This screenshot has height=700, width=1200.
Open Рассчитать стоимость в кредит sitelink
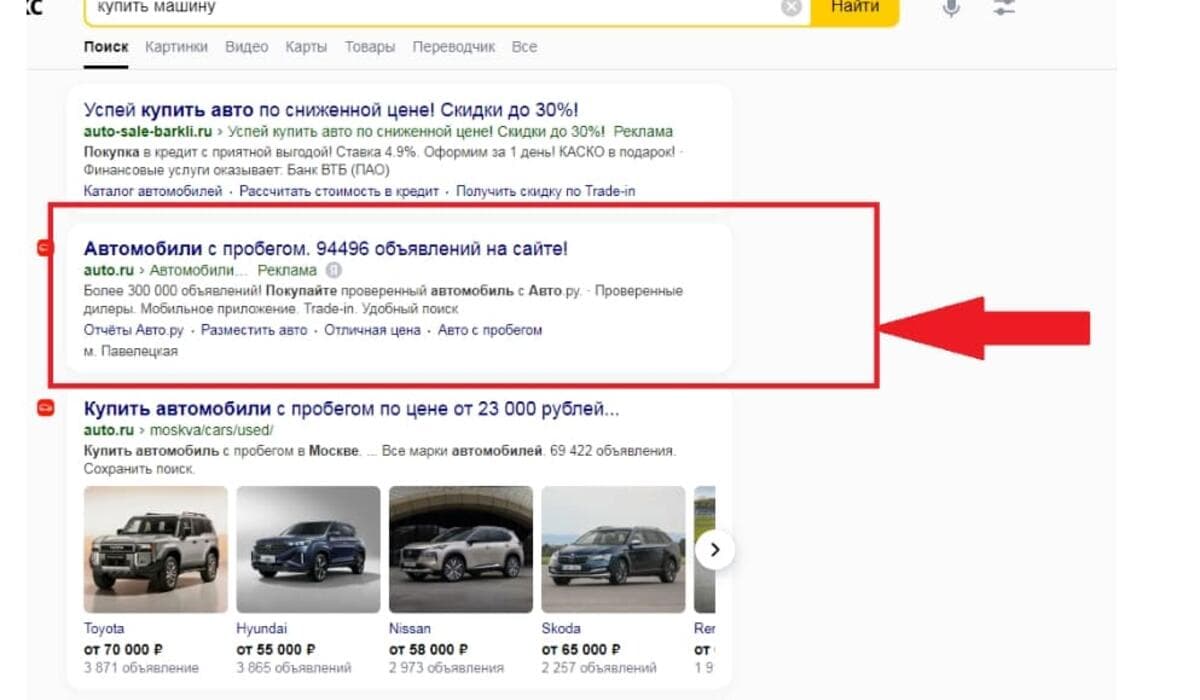point(339,191)
